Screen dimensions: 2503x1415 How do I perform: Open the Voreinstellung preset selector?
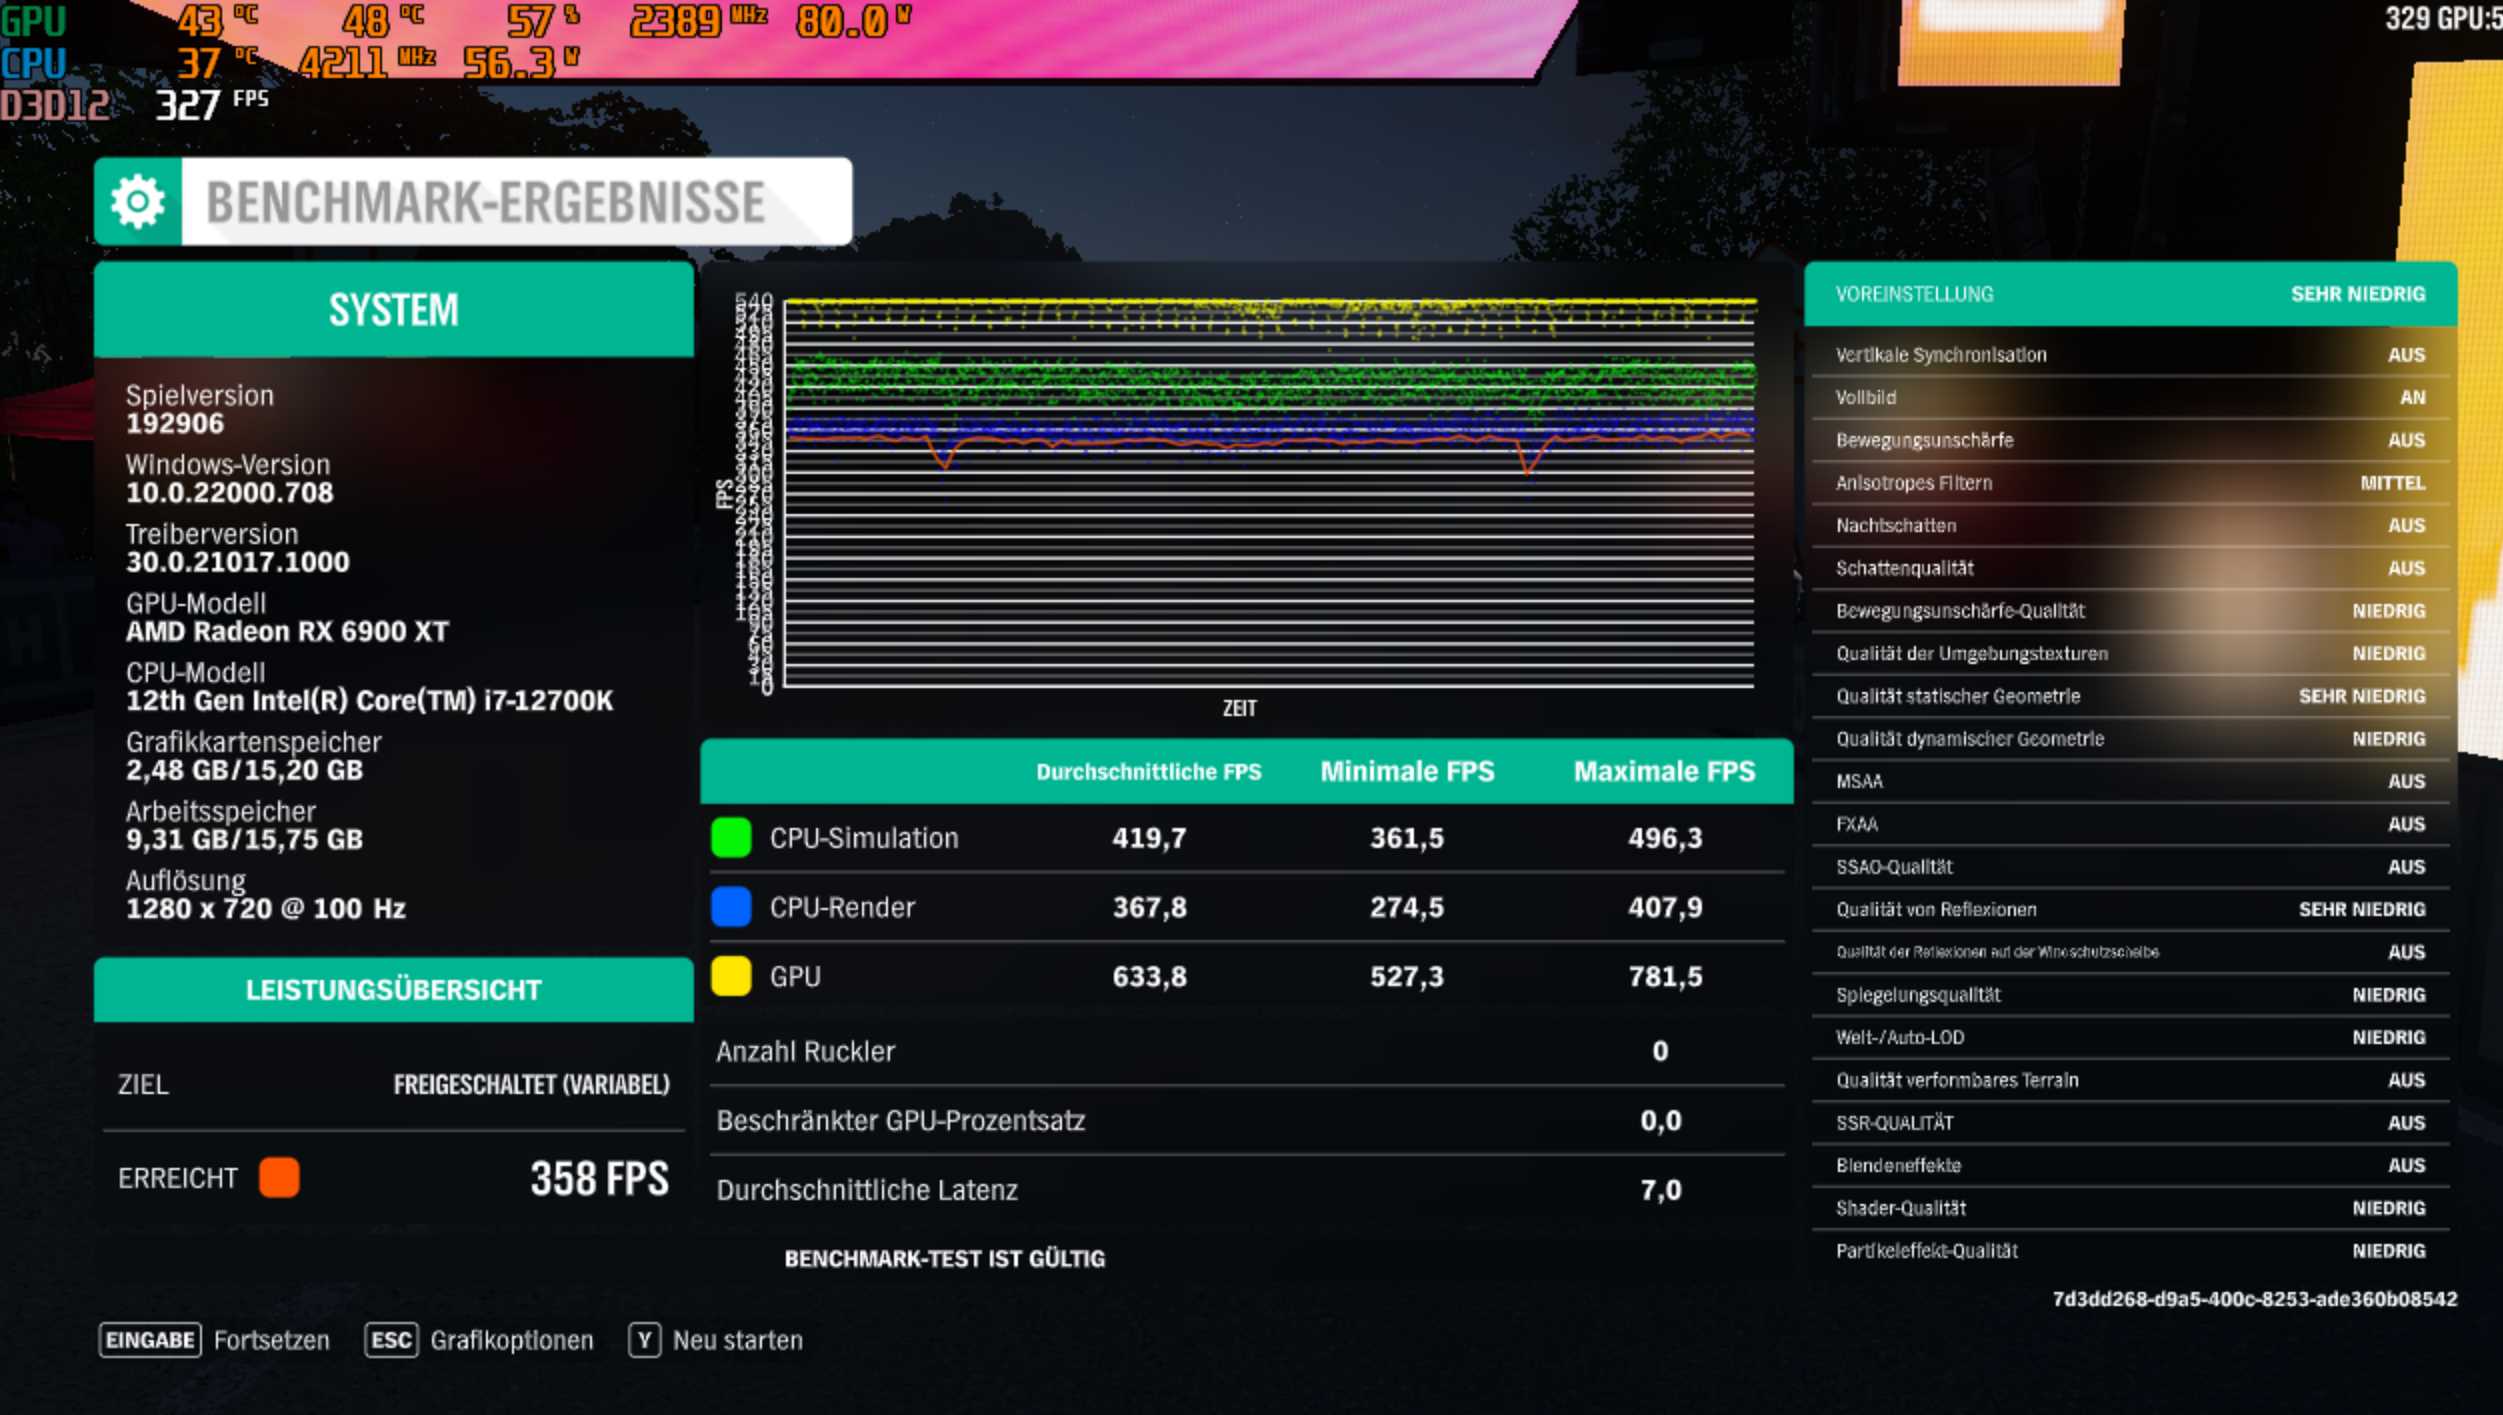click(x=2130, y=293)
